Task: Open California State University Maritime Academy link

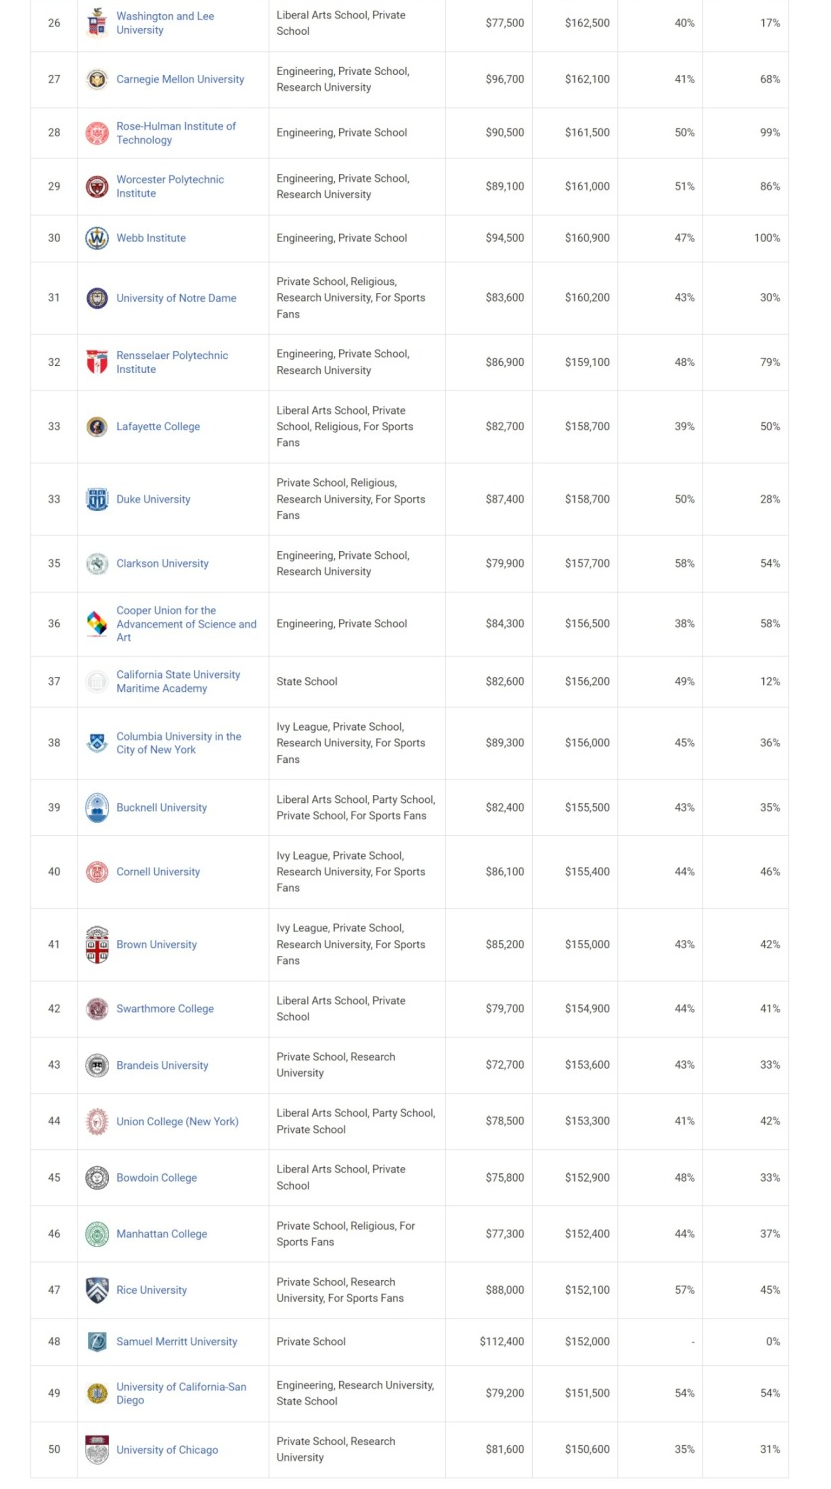Action: coord(178,682)
